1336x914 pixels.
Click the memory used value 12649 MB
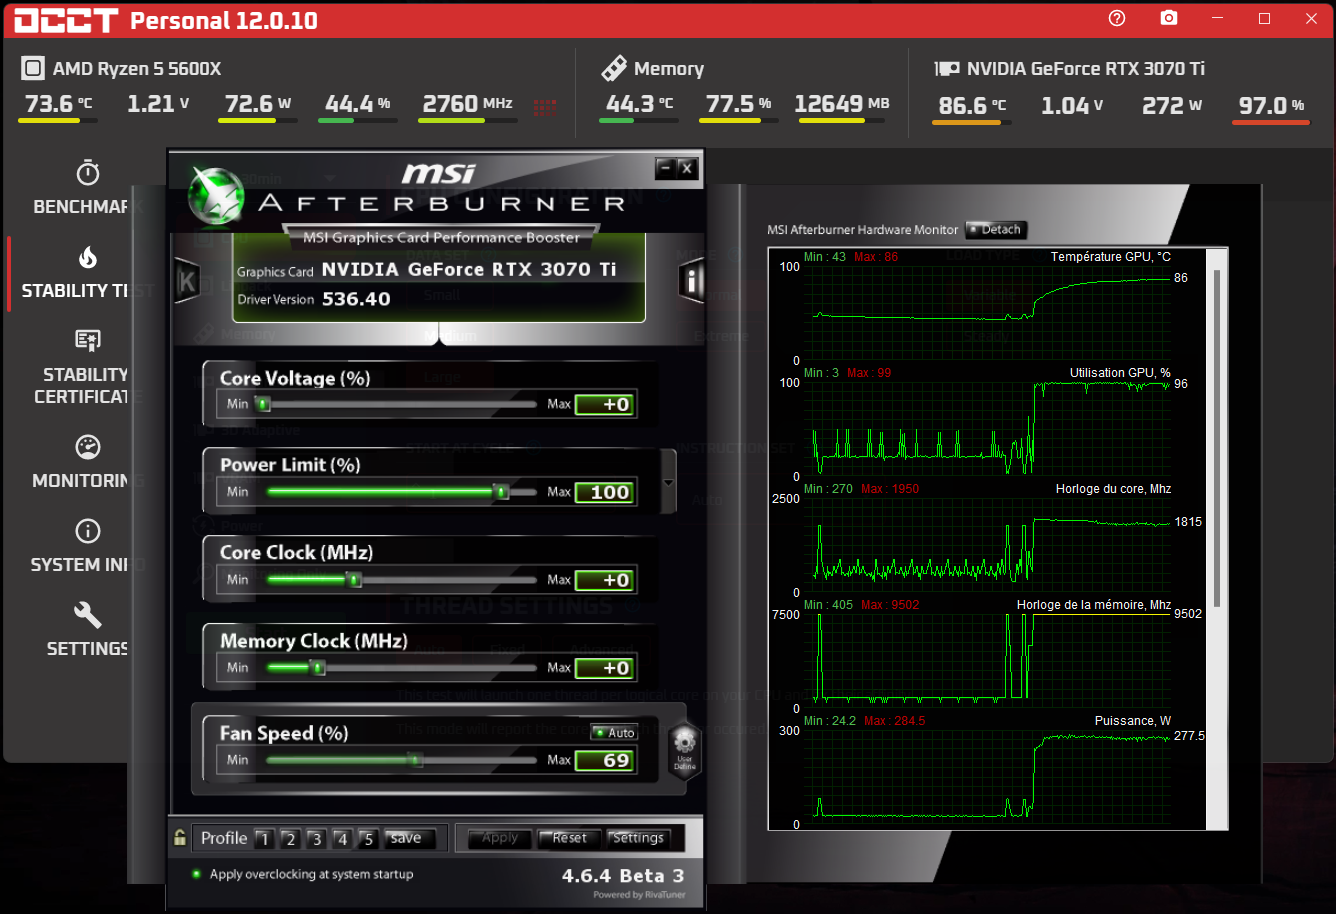(842, 104)
